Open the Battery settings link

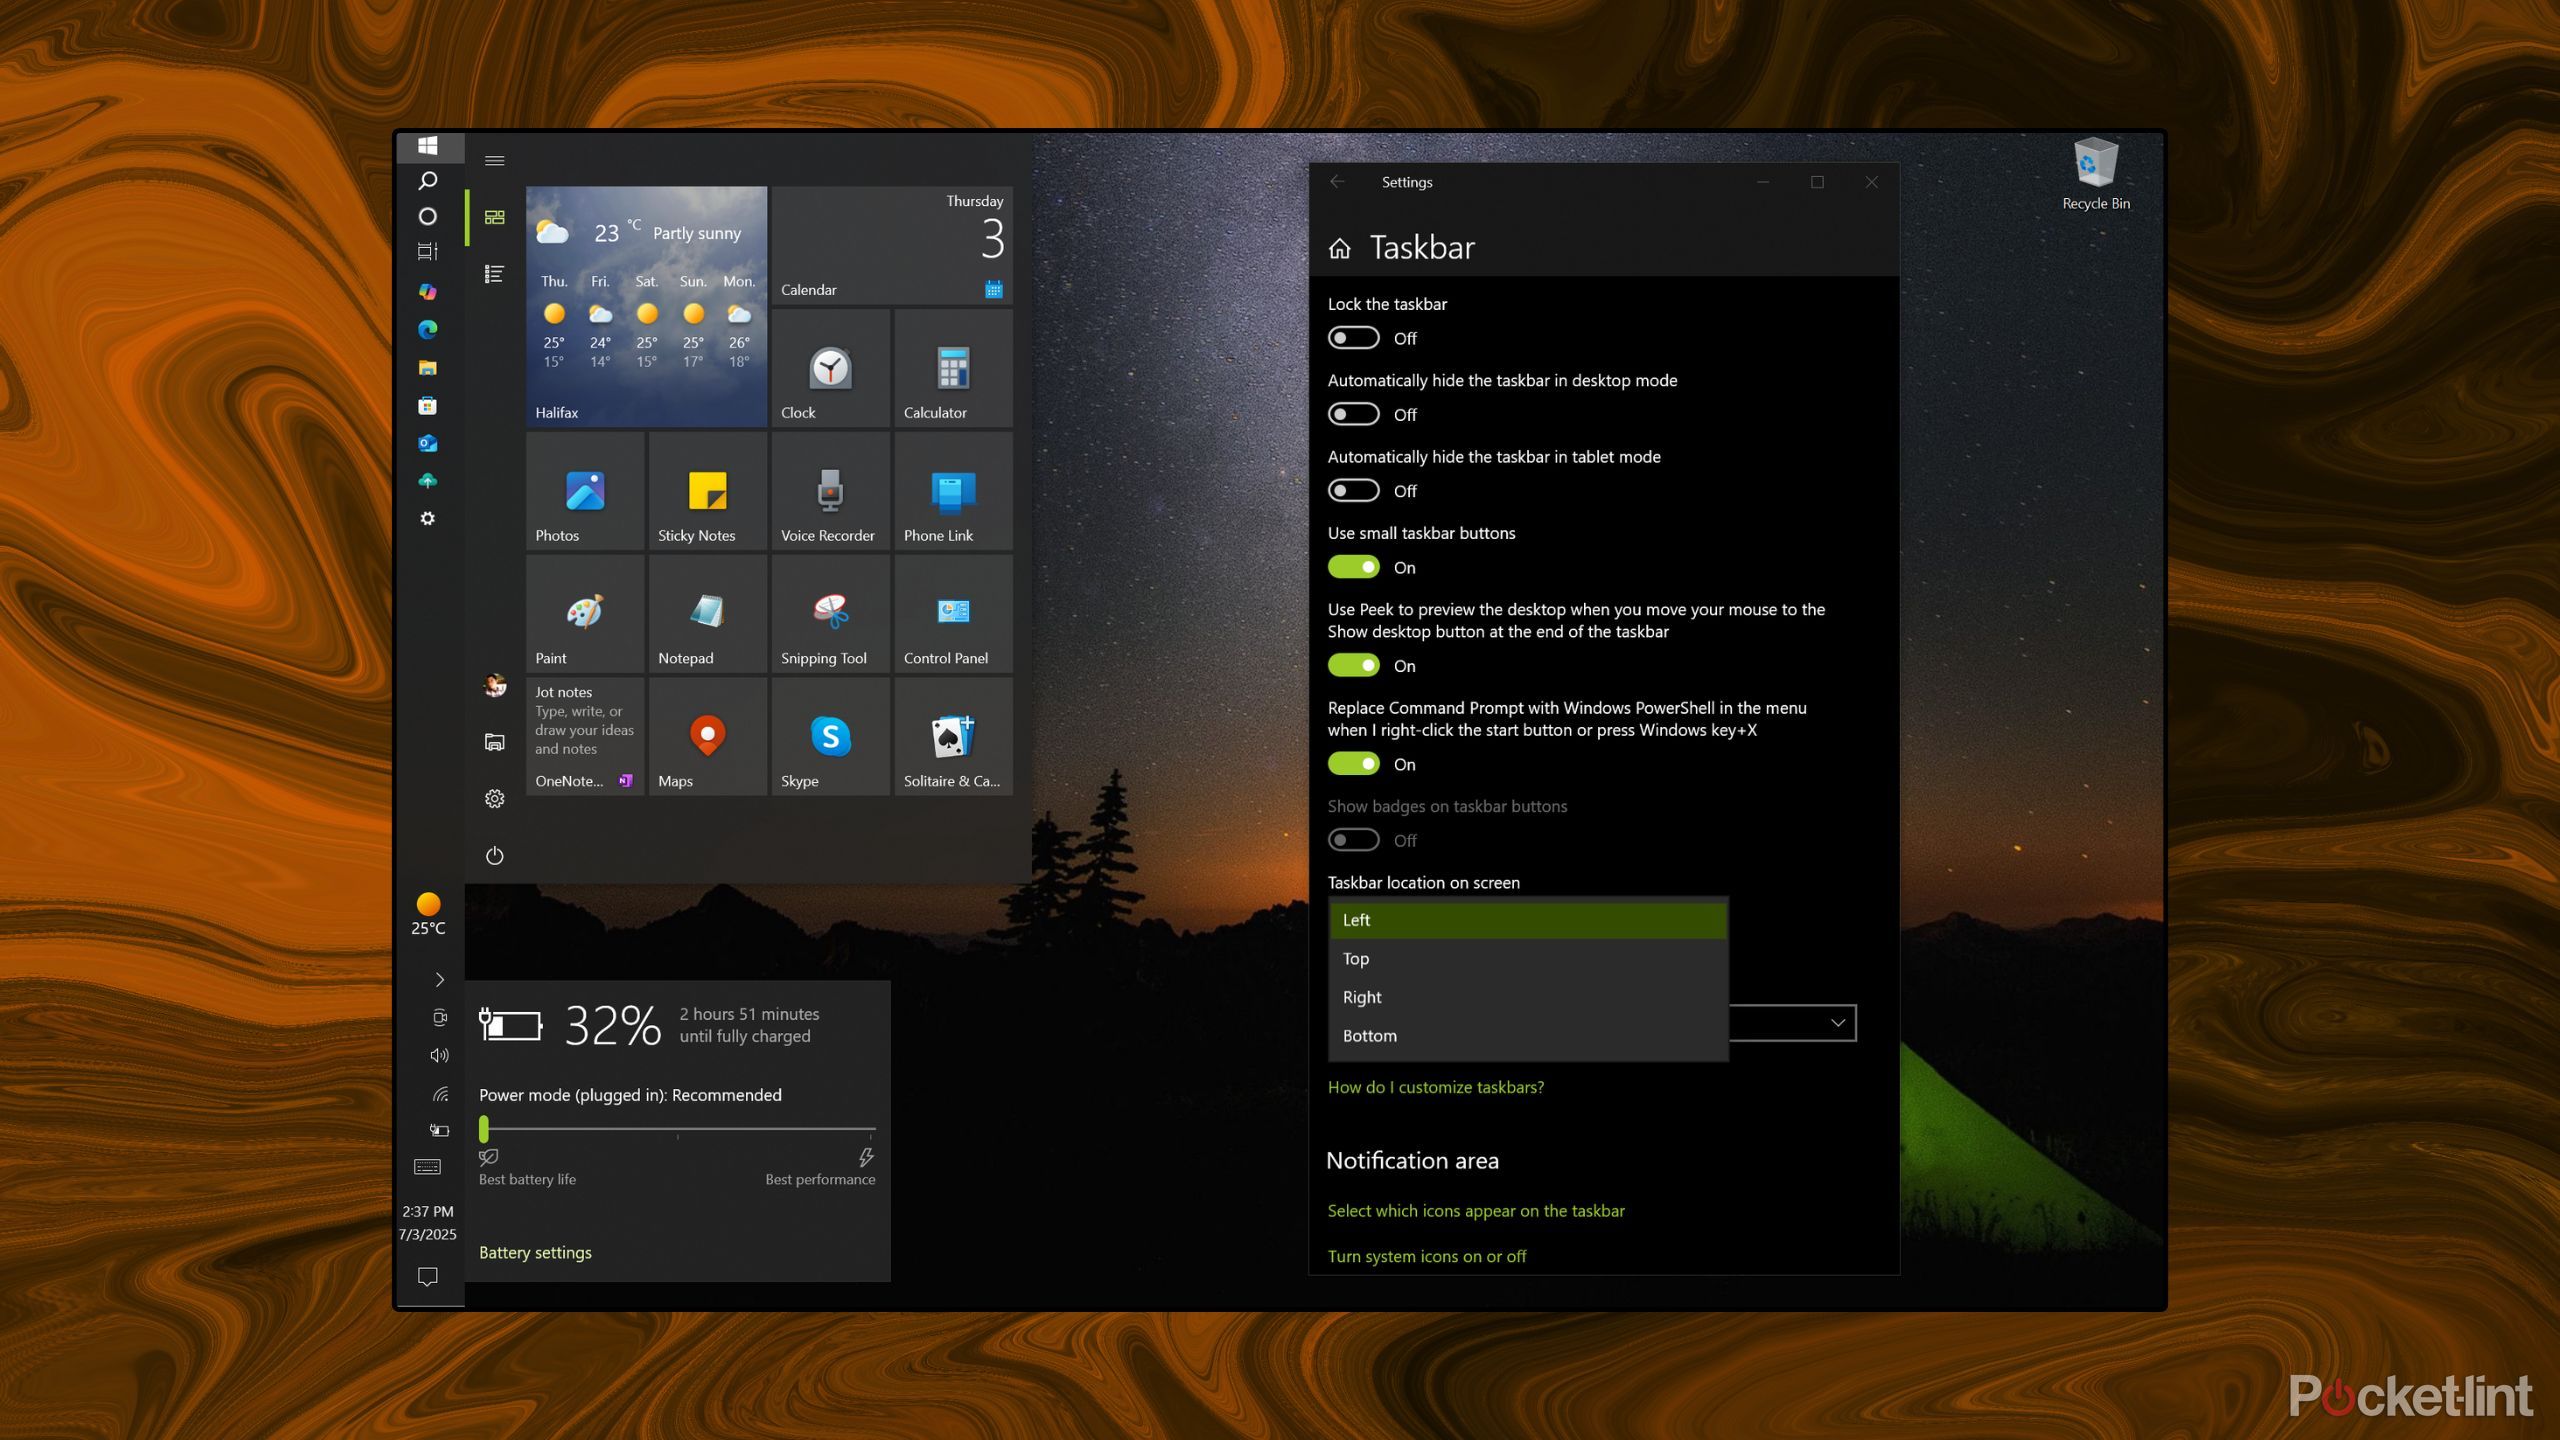pos(535,1253)
